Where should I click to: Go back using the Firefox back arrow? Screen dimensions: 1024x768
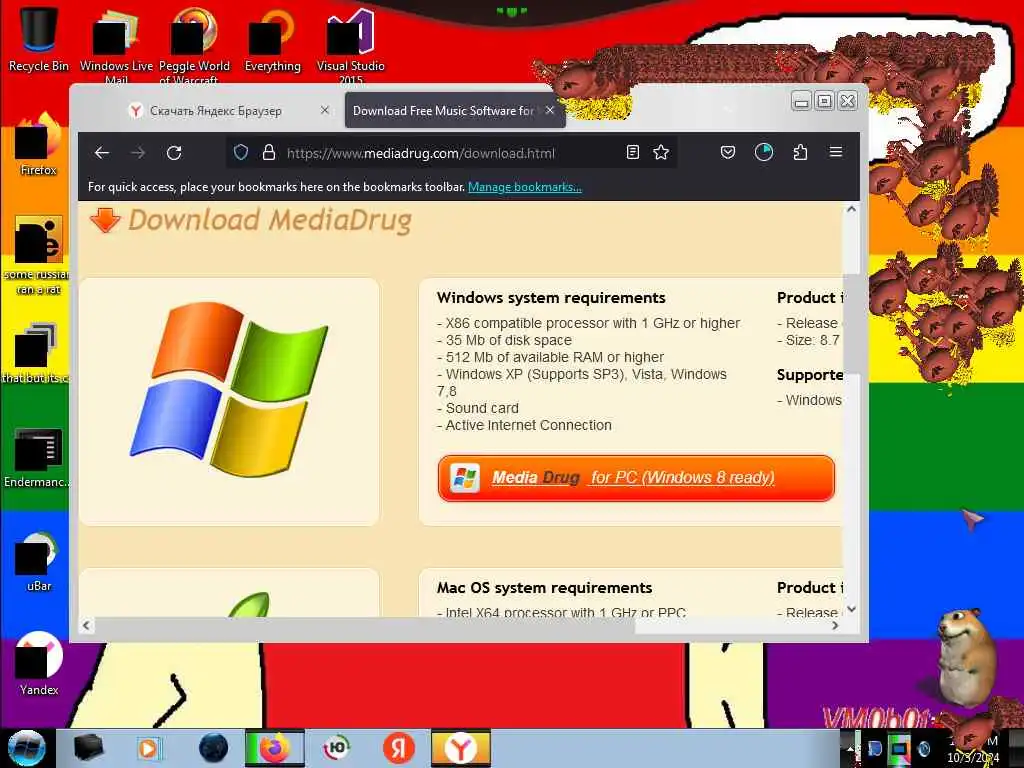pos(102,153)
